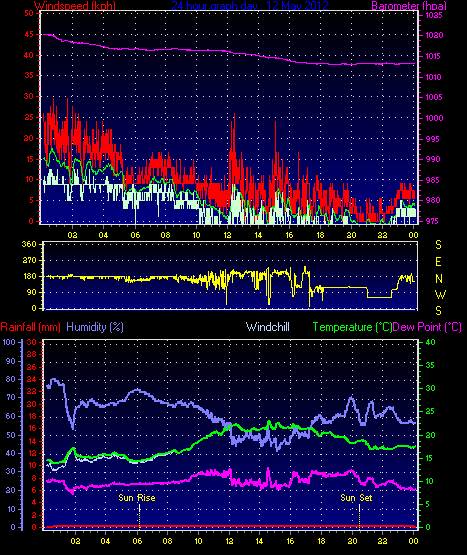
Task: Click the E compass direction label
Action: (438, 262)
